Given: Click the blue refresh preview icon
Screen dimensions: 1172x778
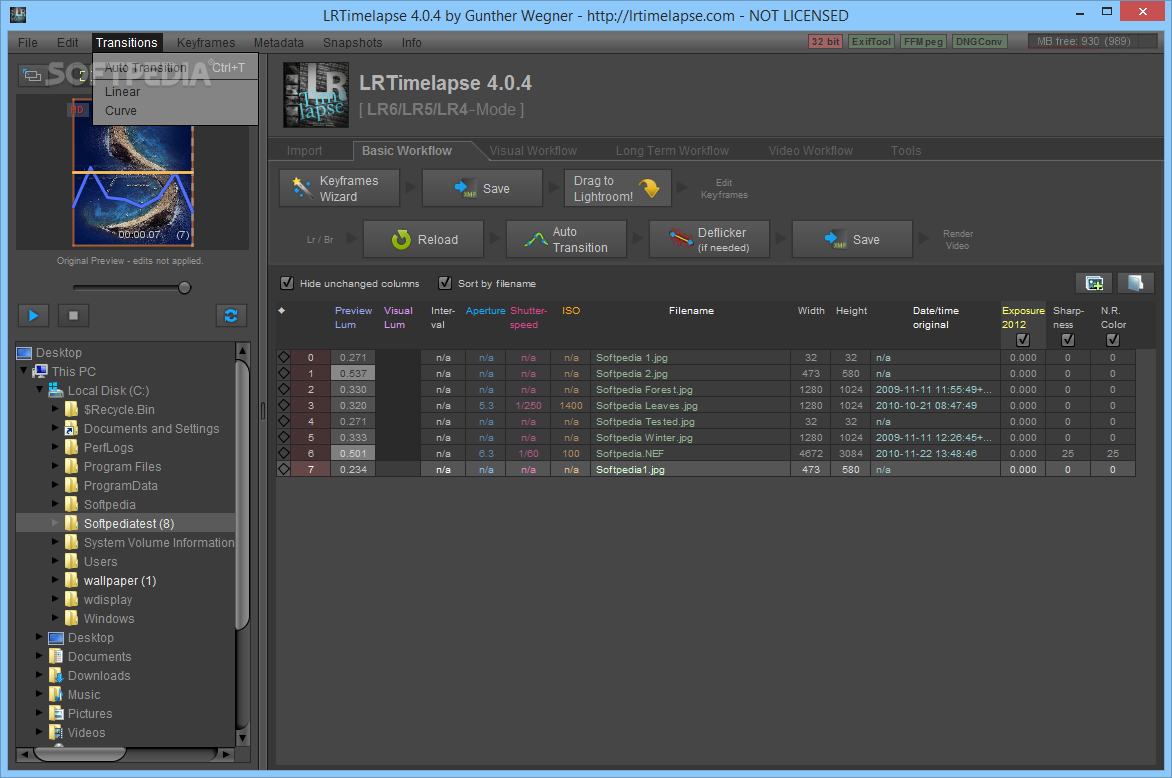Looking at the screenshot, I should [x=231, y=315].
